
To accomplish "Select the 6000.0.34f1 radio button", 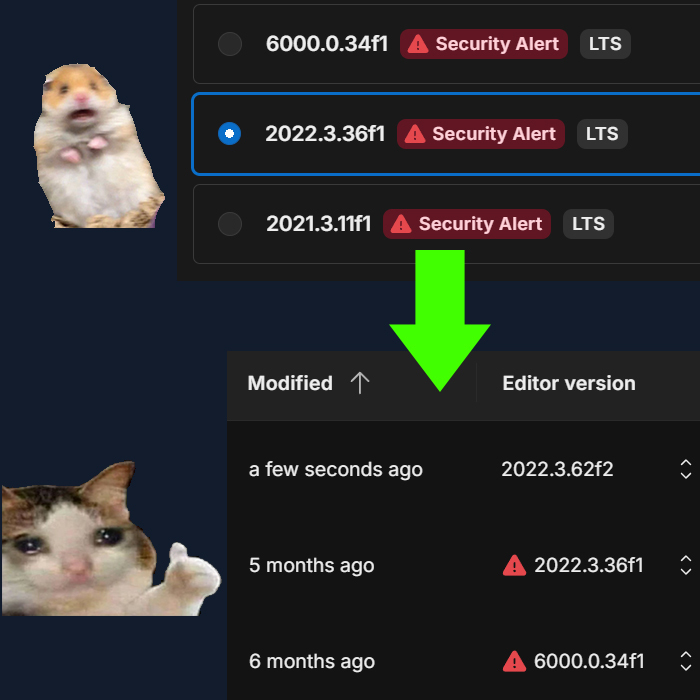I will point(230,44).
